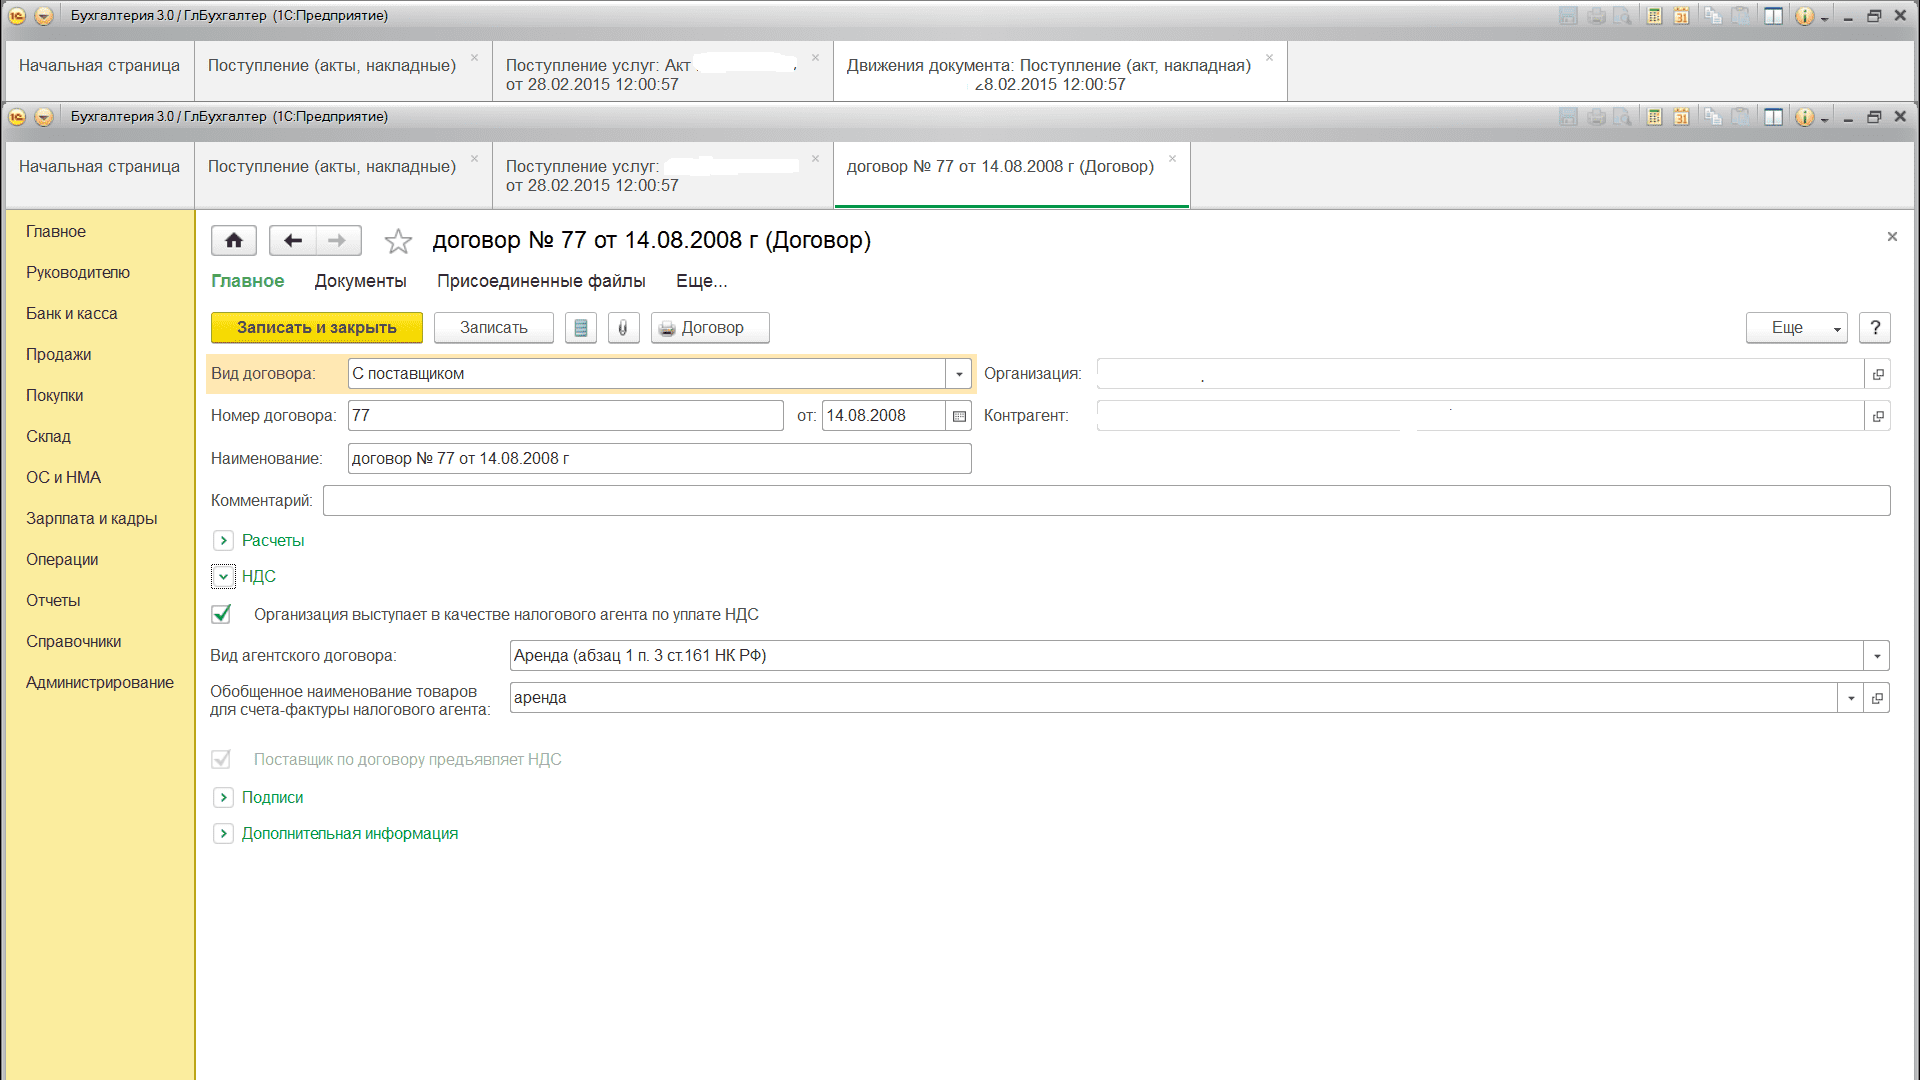The width and height of the screenshot is (1920, 1080).
Task: Click the paperclip attached files icon
Action: 623,328
